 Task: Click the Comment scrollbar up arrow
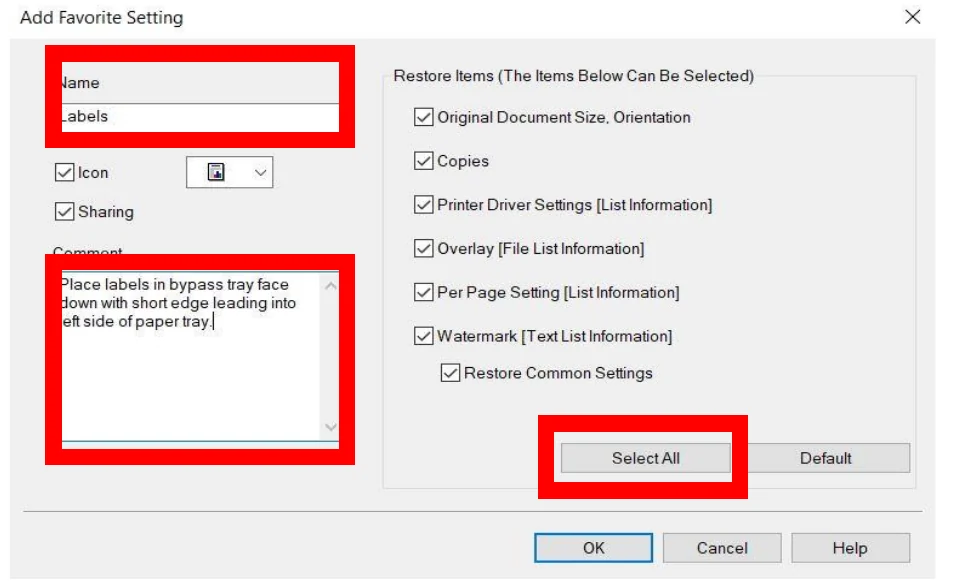[x=331, y=286]
